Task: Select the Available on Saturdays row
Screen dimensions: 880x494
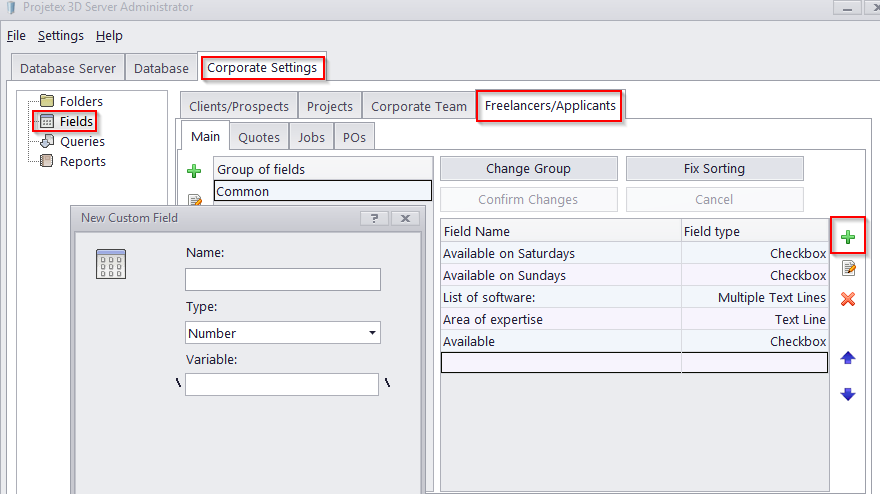Action: tap(634, 253)
